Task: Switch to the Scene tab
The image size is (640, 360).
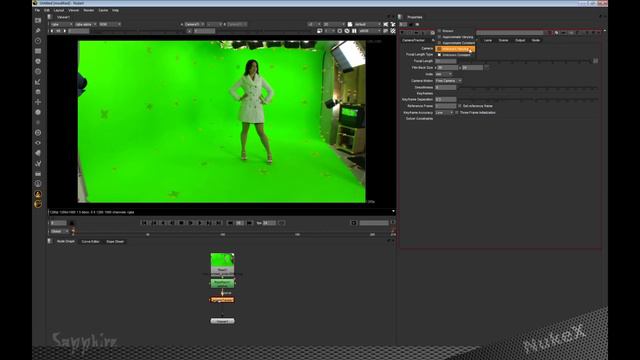Action: [503, 40]
